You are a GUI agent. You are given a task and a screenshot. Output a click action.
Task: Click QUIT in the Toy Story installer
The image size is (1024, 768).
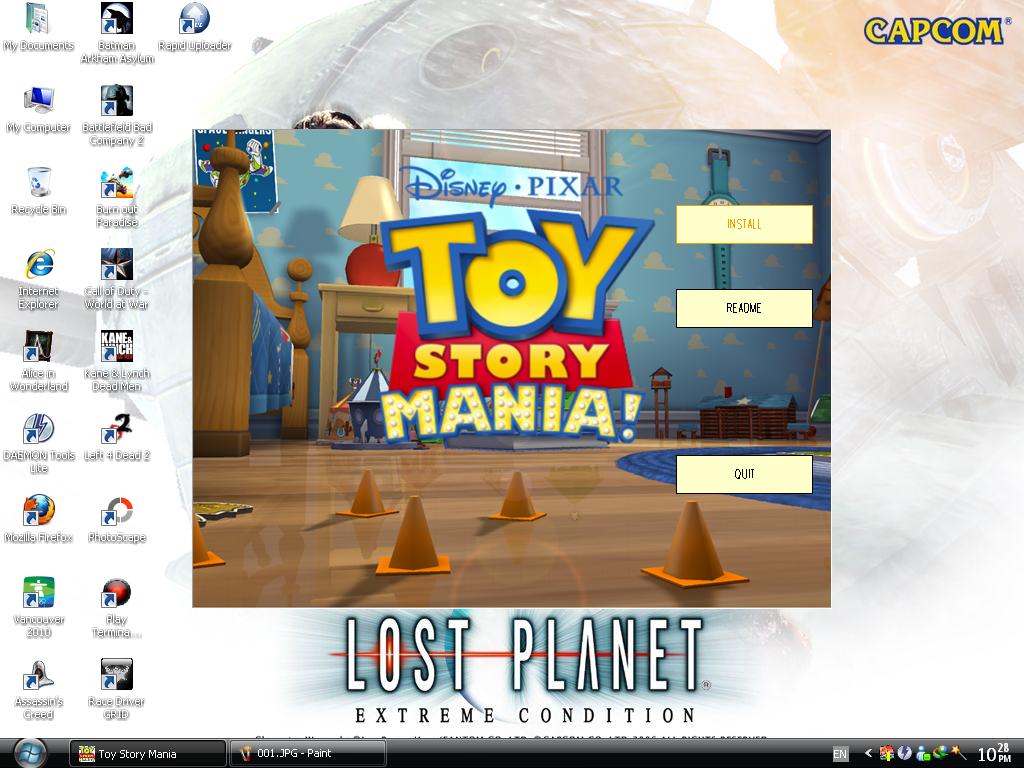click(744, 474)
